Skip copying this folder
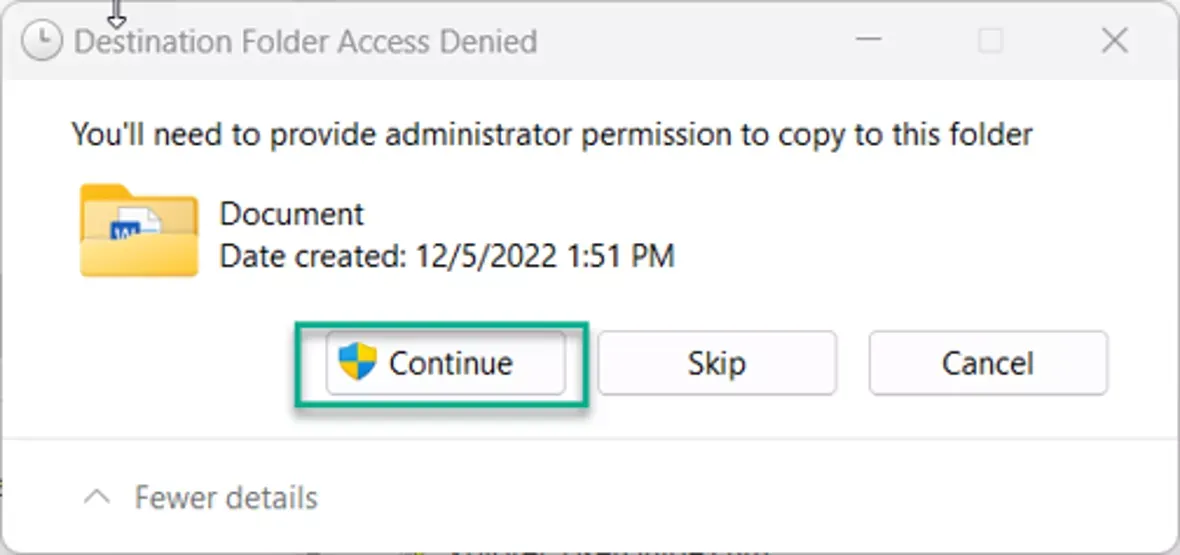 pos(716,363)
